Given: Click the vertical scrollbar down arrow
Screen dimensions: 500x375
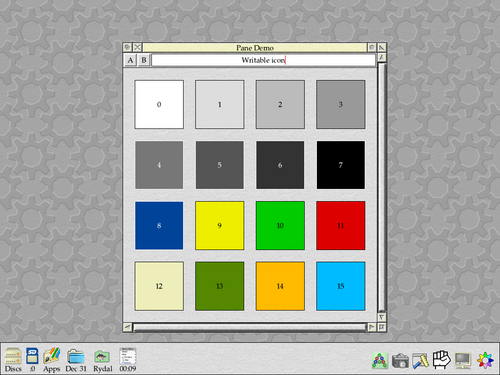Looking at the screenshot, I should click(x=382, y=317).
